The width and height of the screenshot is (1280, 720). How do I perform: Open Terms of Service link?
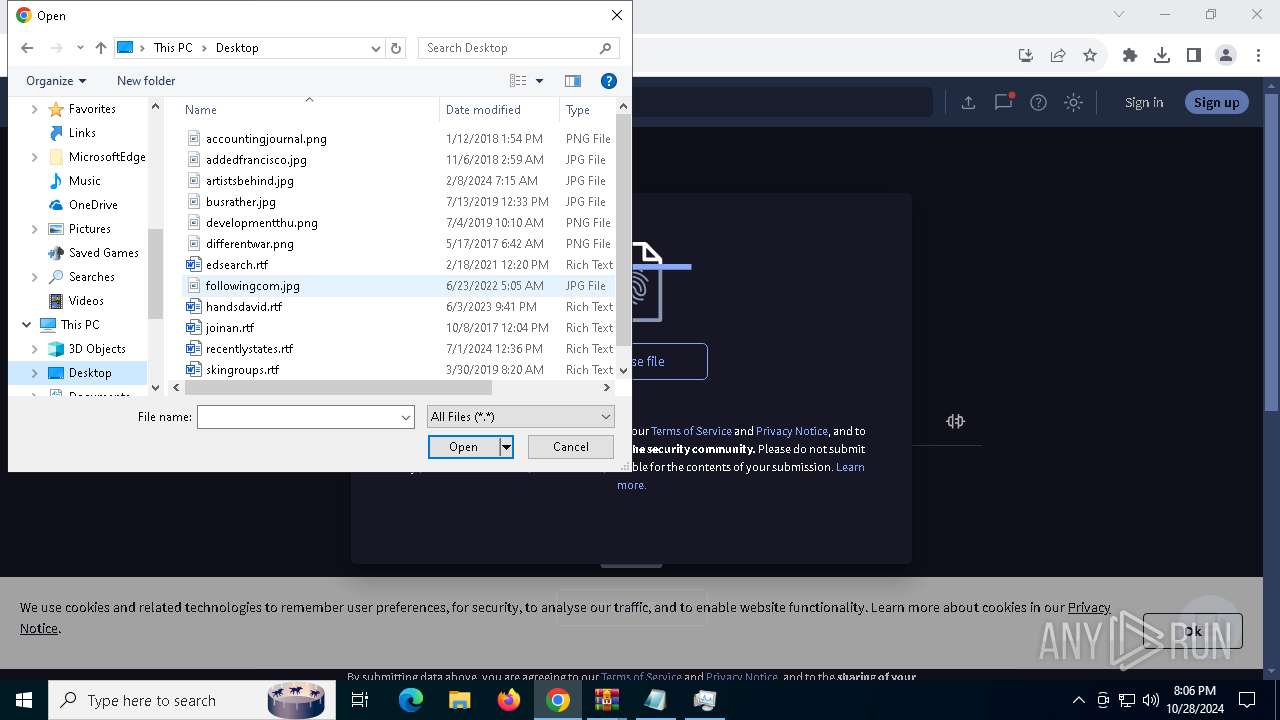tap(691, 431)
